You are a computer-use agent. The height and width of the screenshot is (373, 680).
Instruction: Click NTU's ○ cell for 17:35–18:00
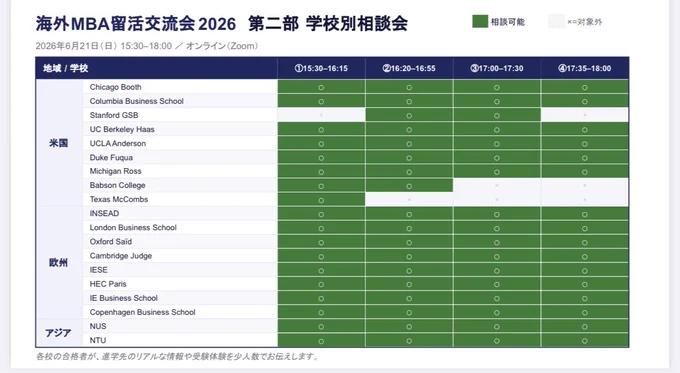pos(585,340)
